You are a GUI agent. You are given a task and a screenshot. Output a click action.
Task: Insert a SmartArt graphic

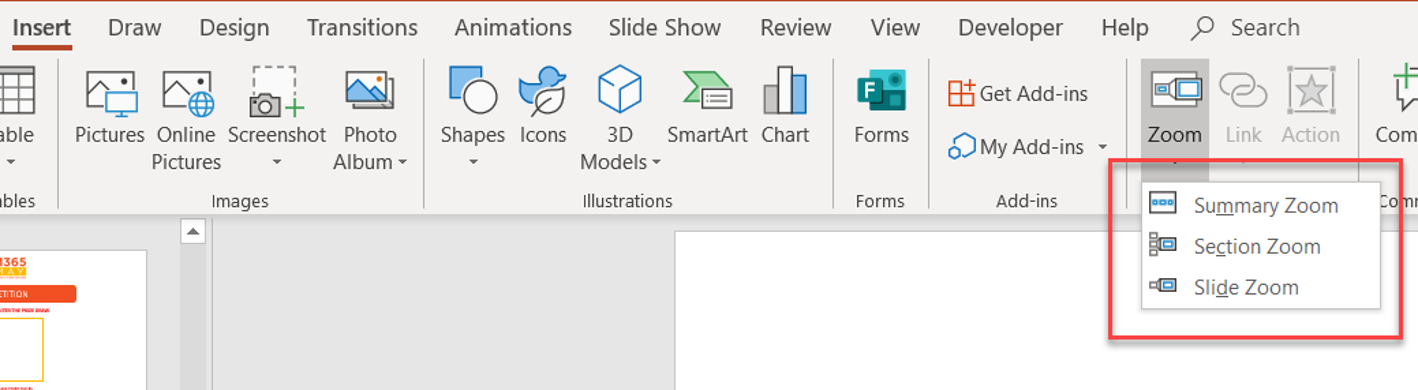[x=707, y=107]
